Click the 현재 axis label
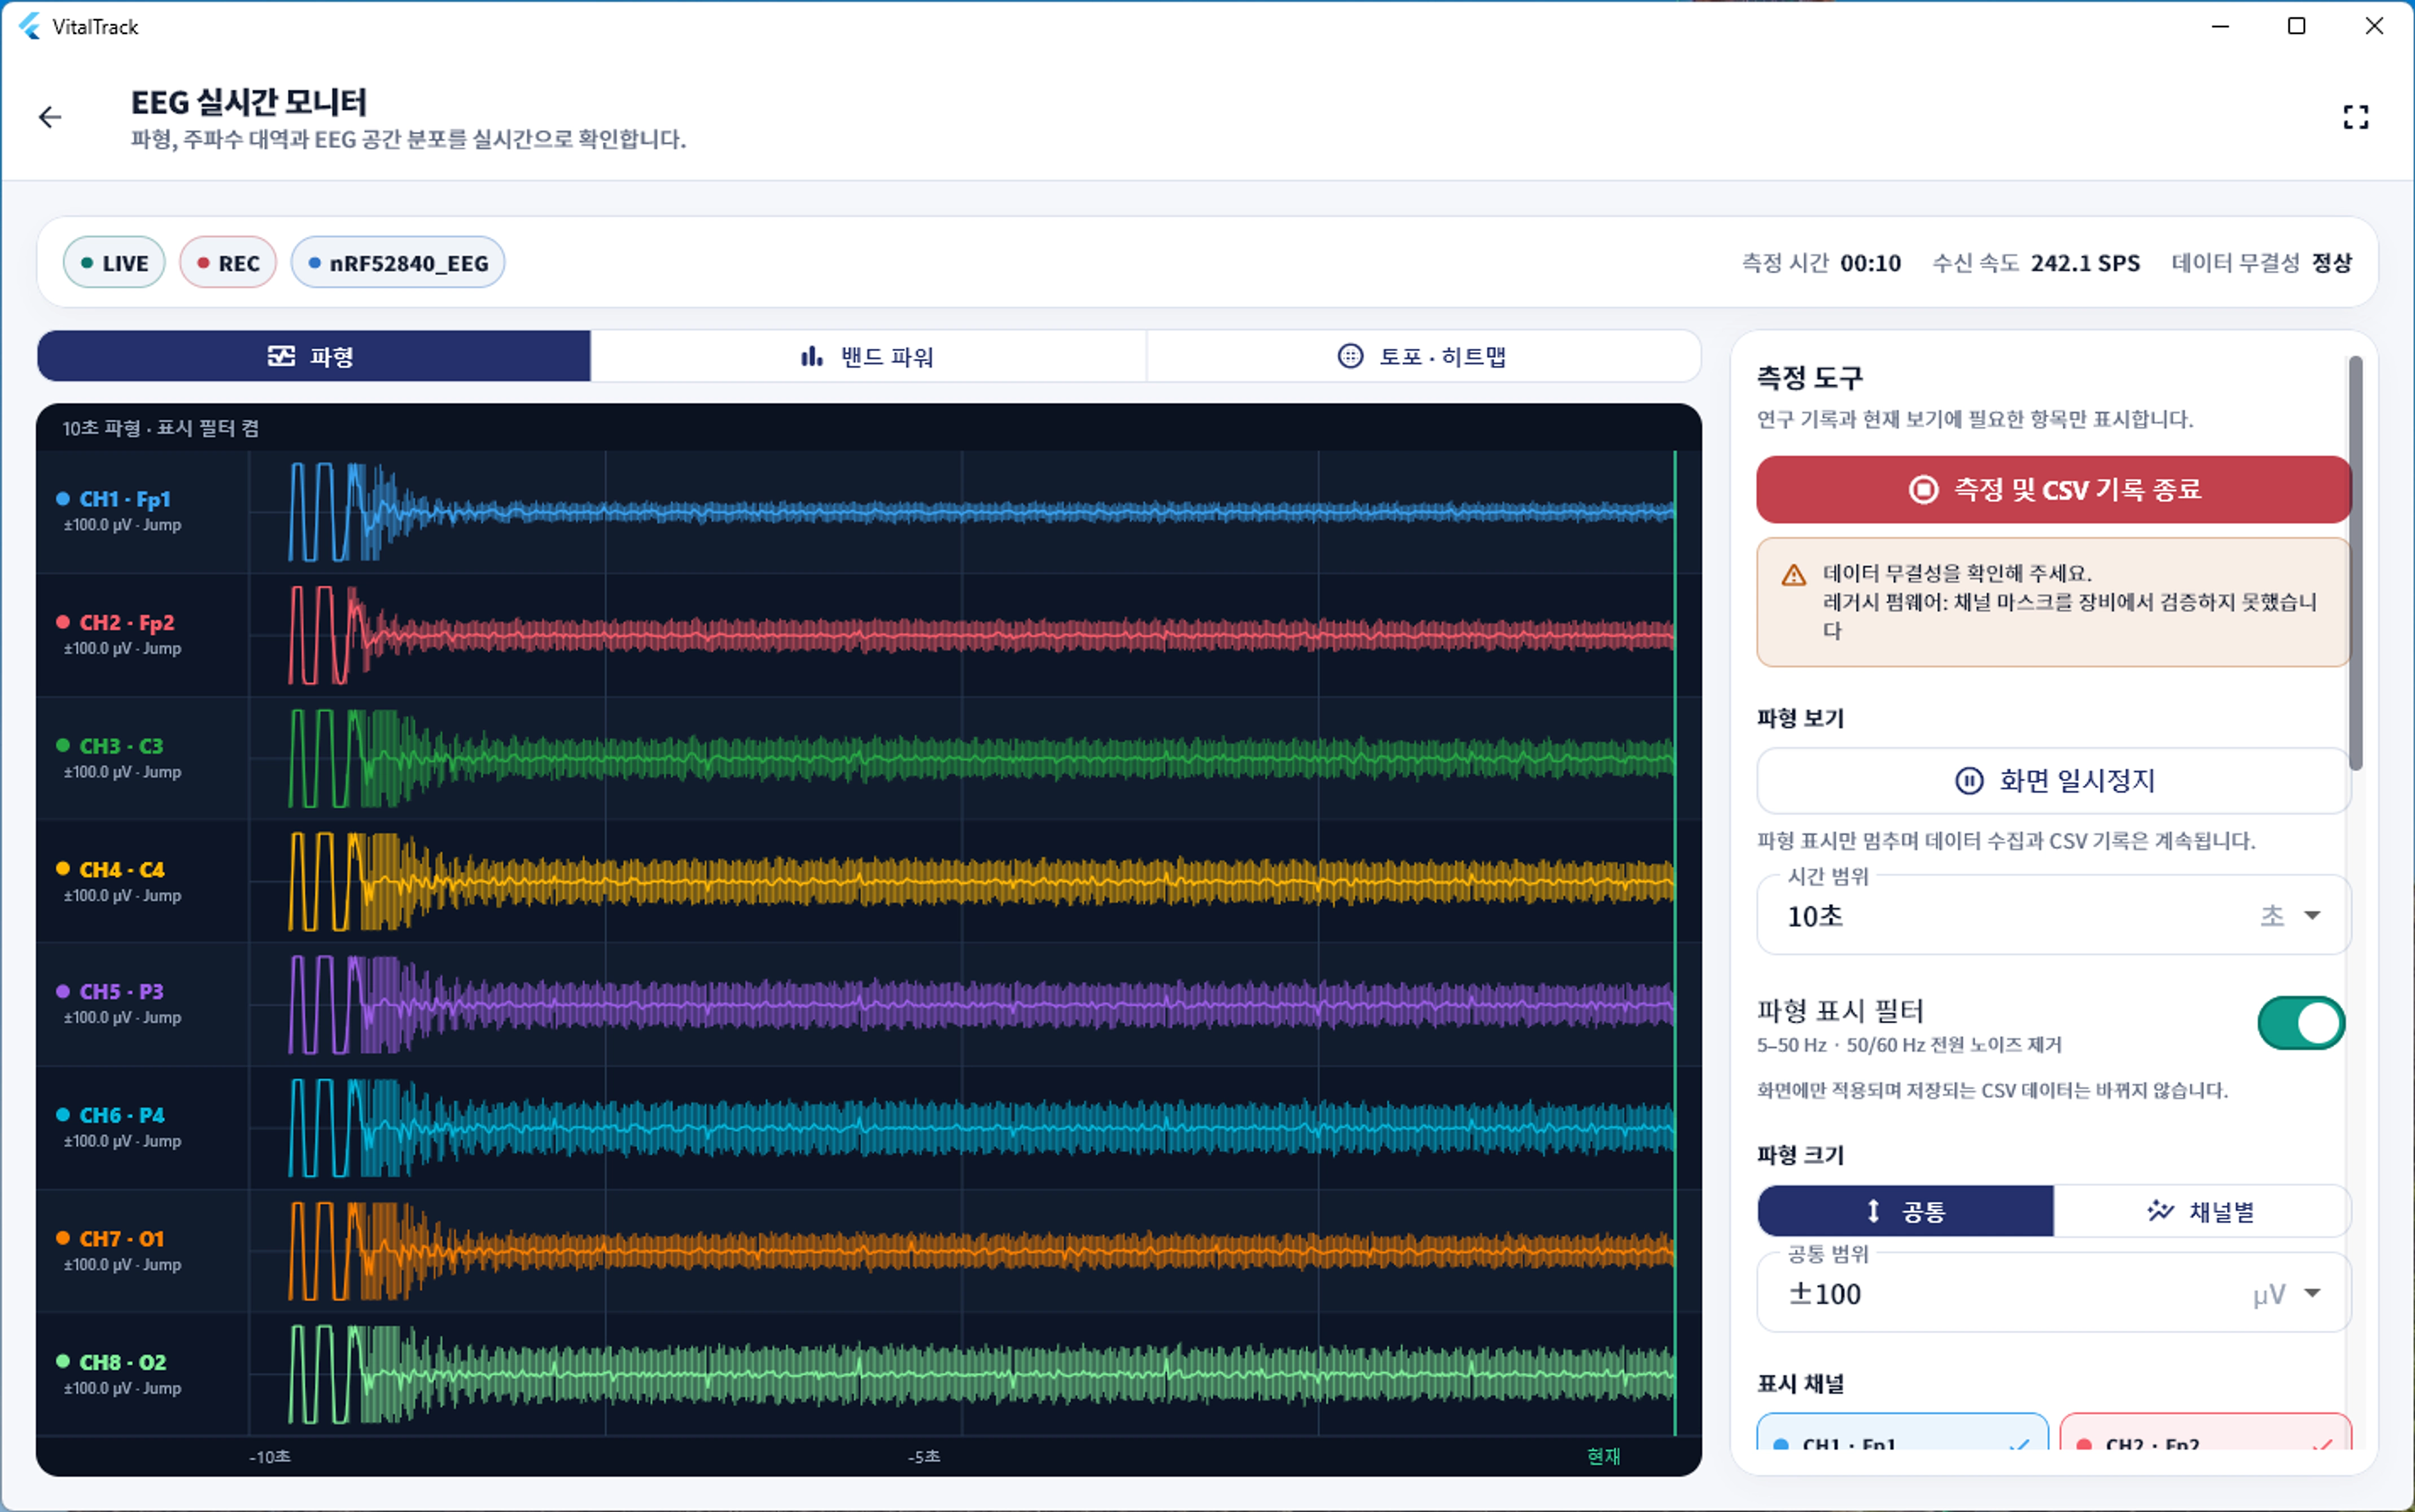Viewport: 2415px width, 1512px height. pyautogui.click(x=1603, y=1457)
